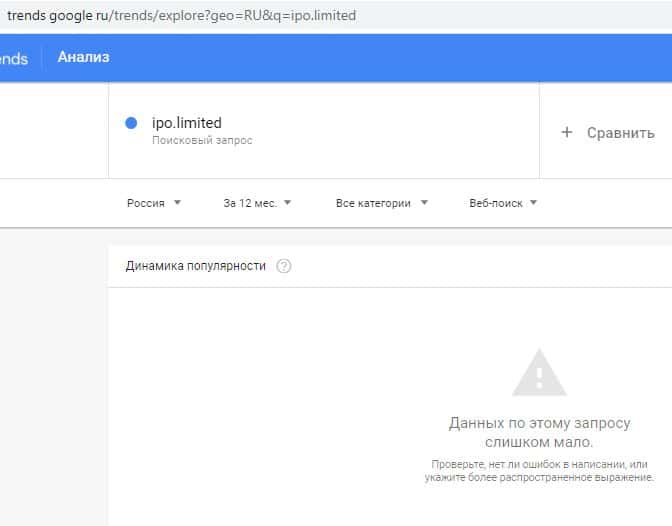Click the help icon beside Динамика популярности
Image resolution: width=672 pixels, height=526 pixels.
(x=284, y=266)
